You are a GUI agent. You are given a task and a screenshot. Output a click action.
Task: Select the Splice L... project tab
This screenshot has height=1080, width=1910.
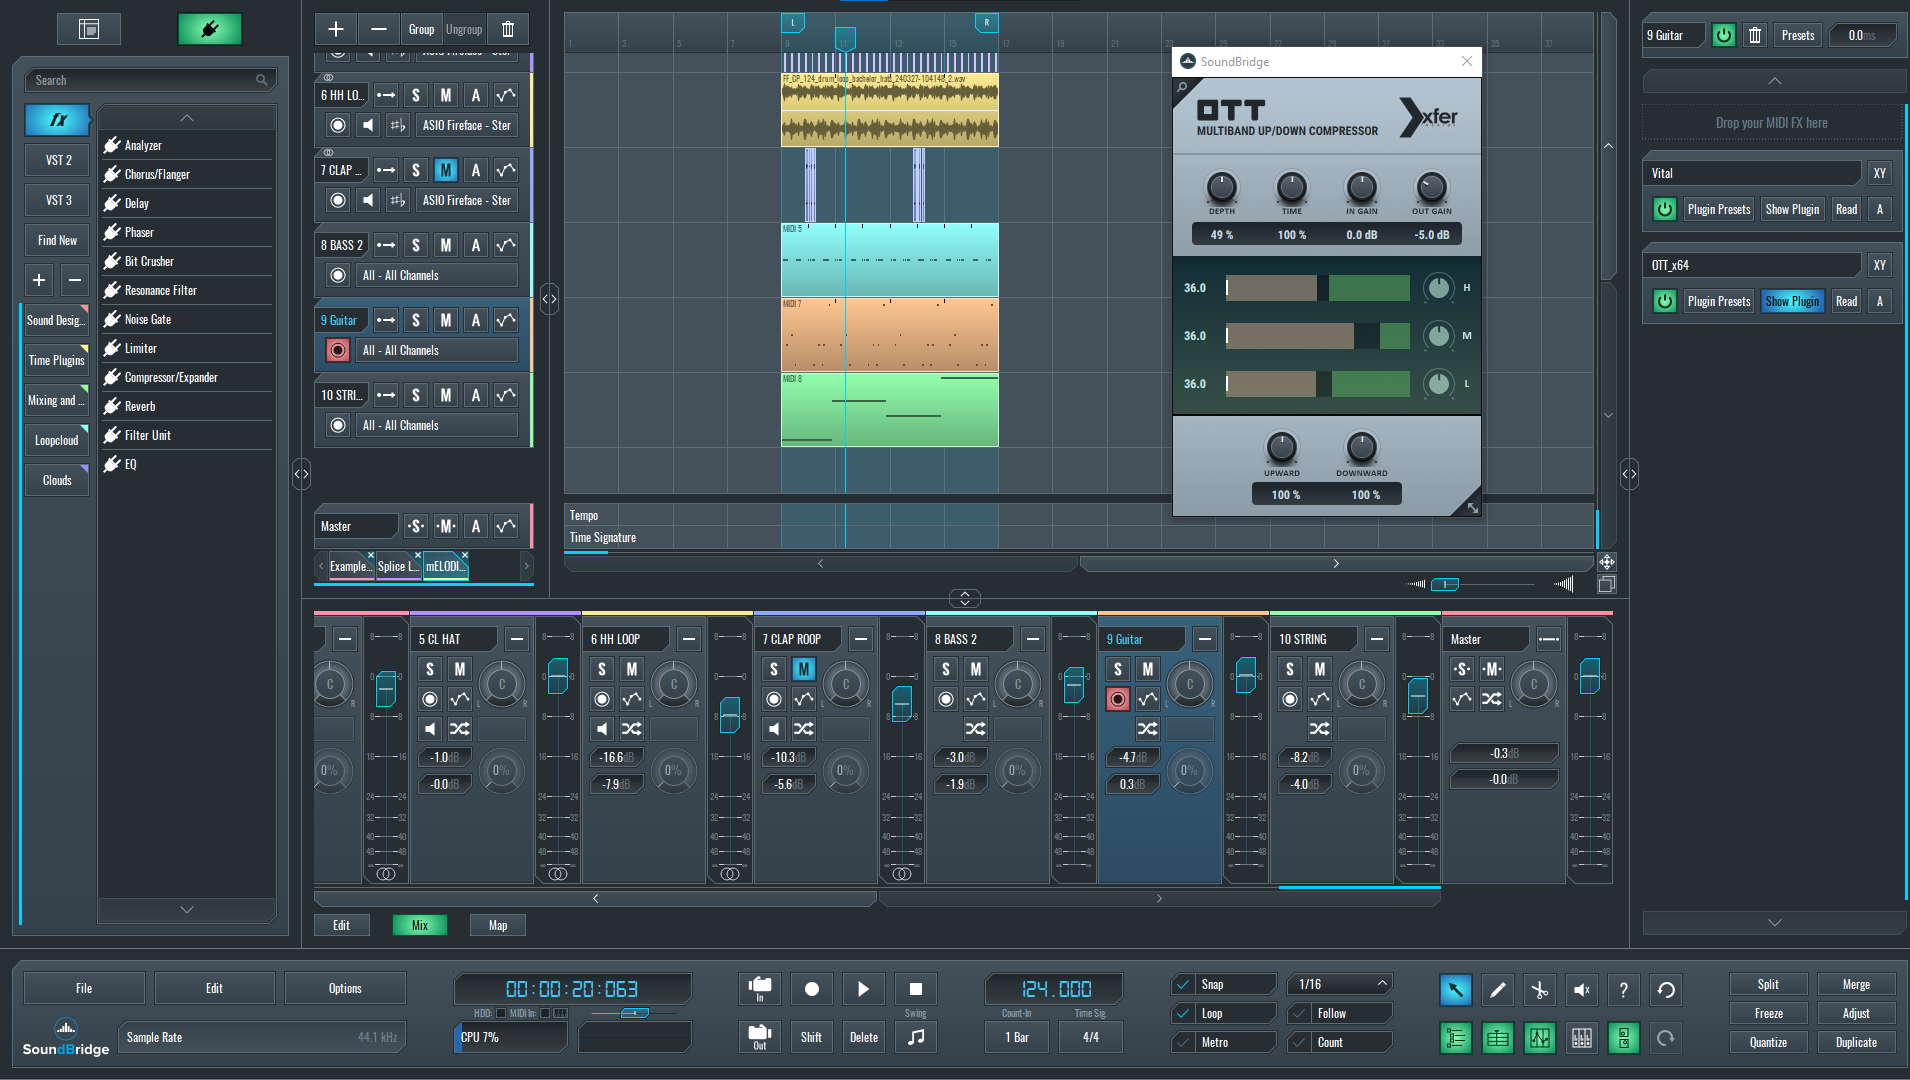(x=398, y=566)
